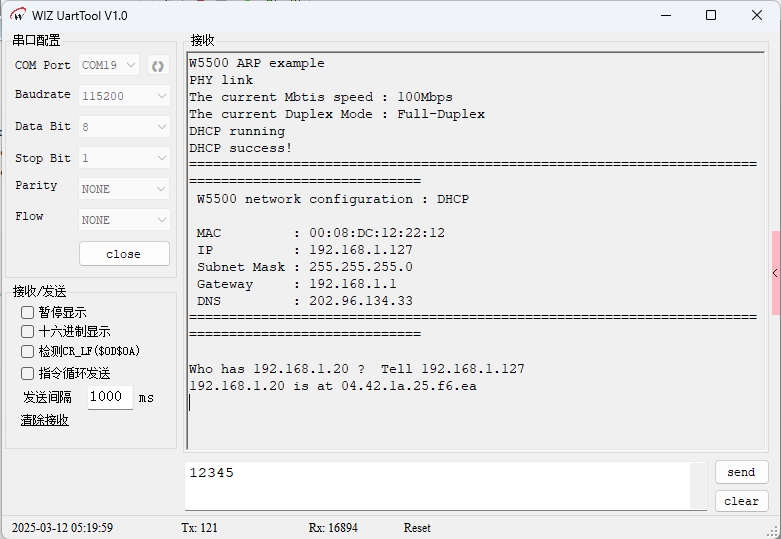Open the Flow control dropdown

pos(124,220)
